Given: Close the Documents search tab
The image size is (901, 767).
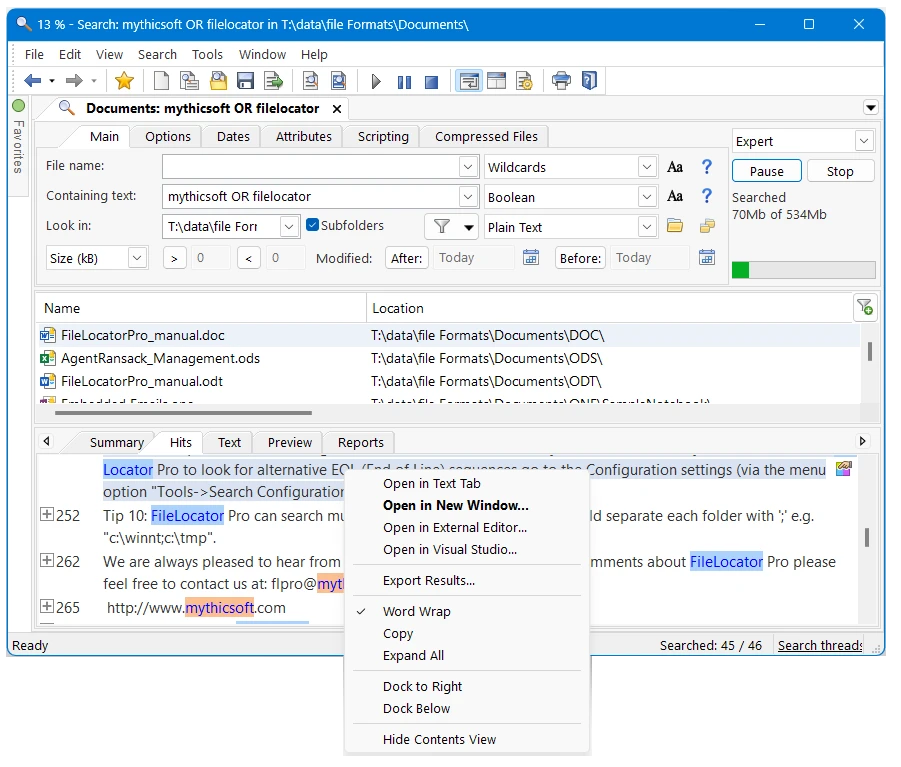Looking at the screenshot, I should click(337, 109).
